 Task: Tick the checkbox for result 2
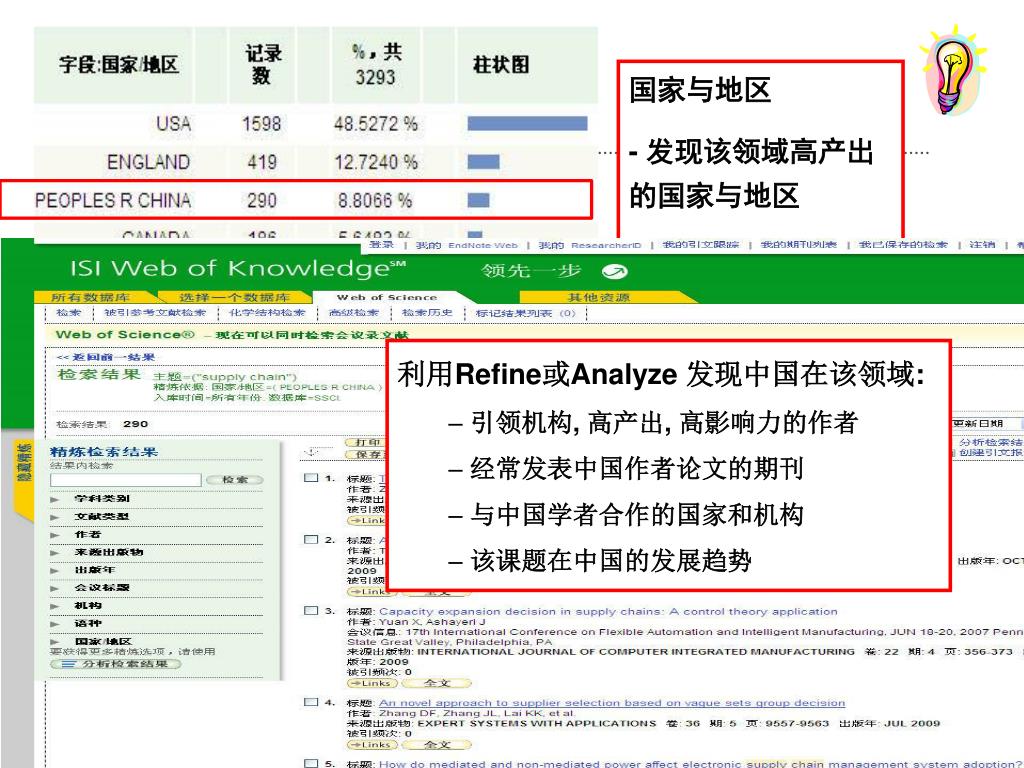312,539
